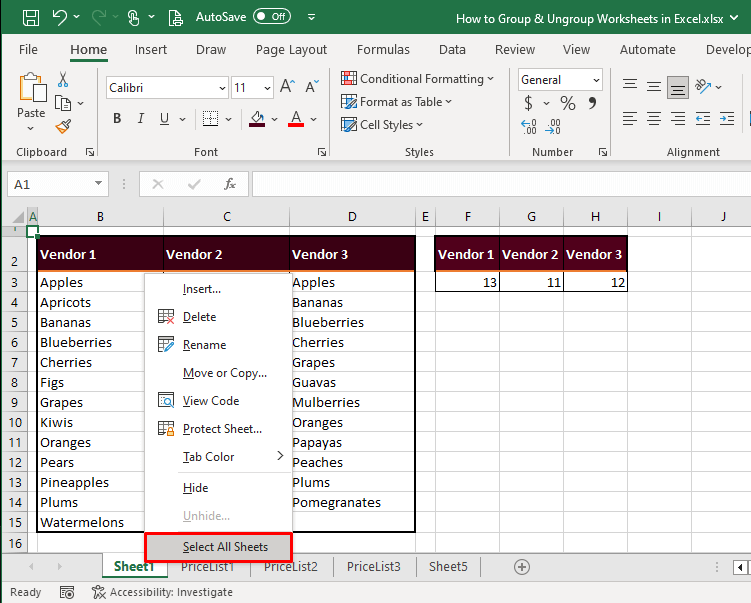Screen dimensions: 751x603
Task: Click the Save icon in title bar
Action: tap(31, 17)
